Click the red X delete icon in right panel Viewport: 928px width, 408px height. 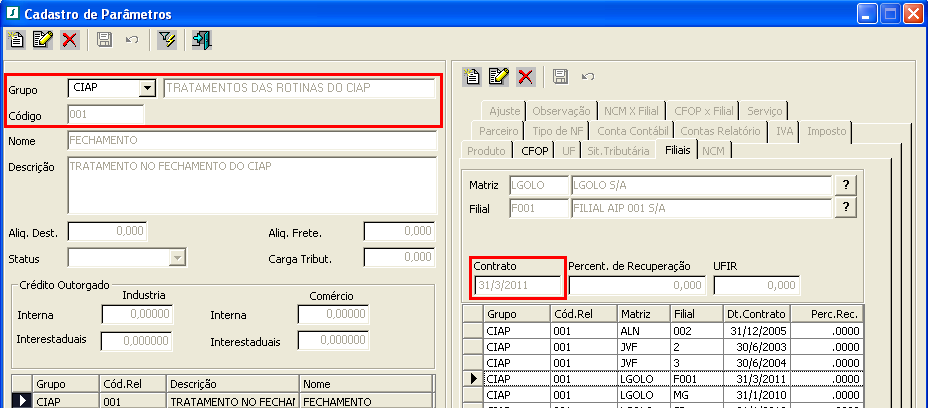click(x=526, y=76)
